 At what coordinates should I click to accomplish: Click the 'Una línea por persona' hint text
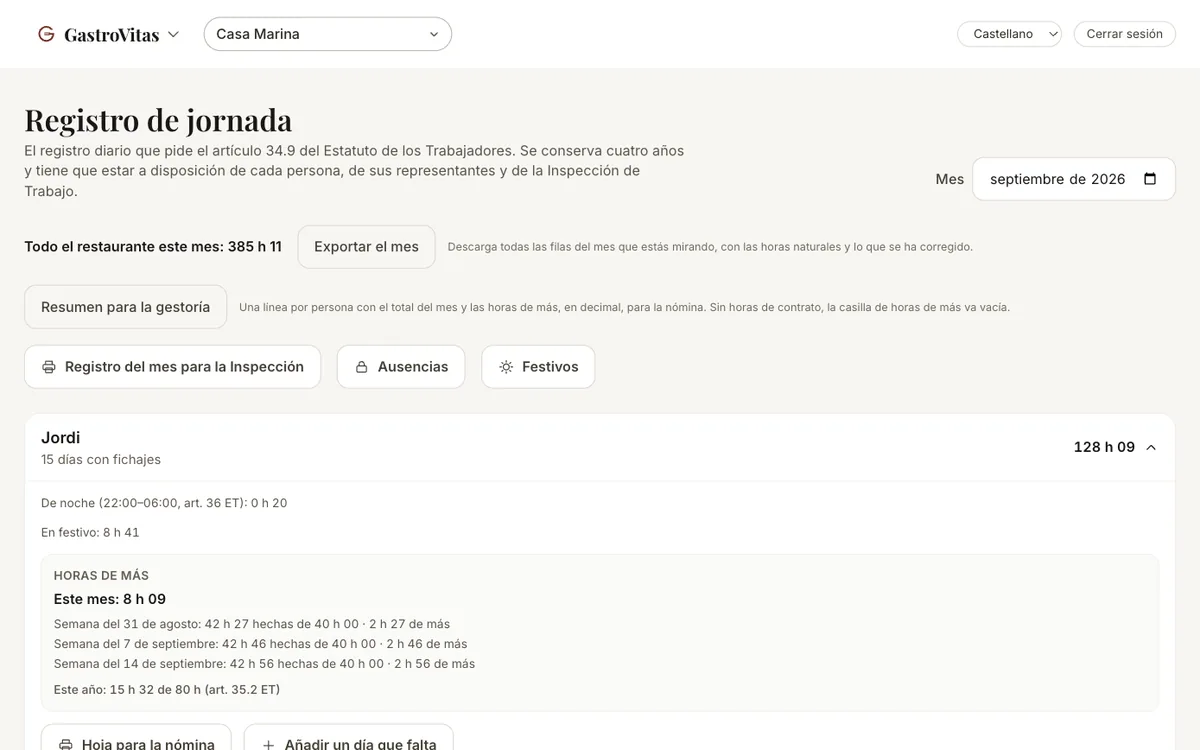tap(624, 307)
